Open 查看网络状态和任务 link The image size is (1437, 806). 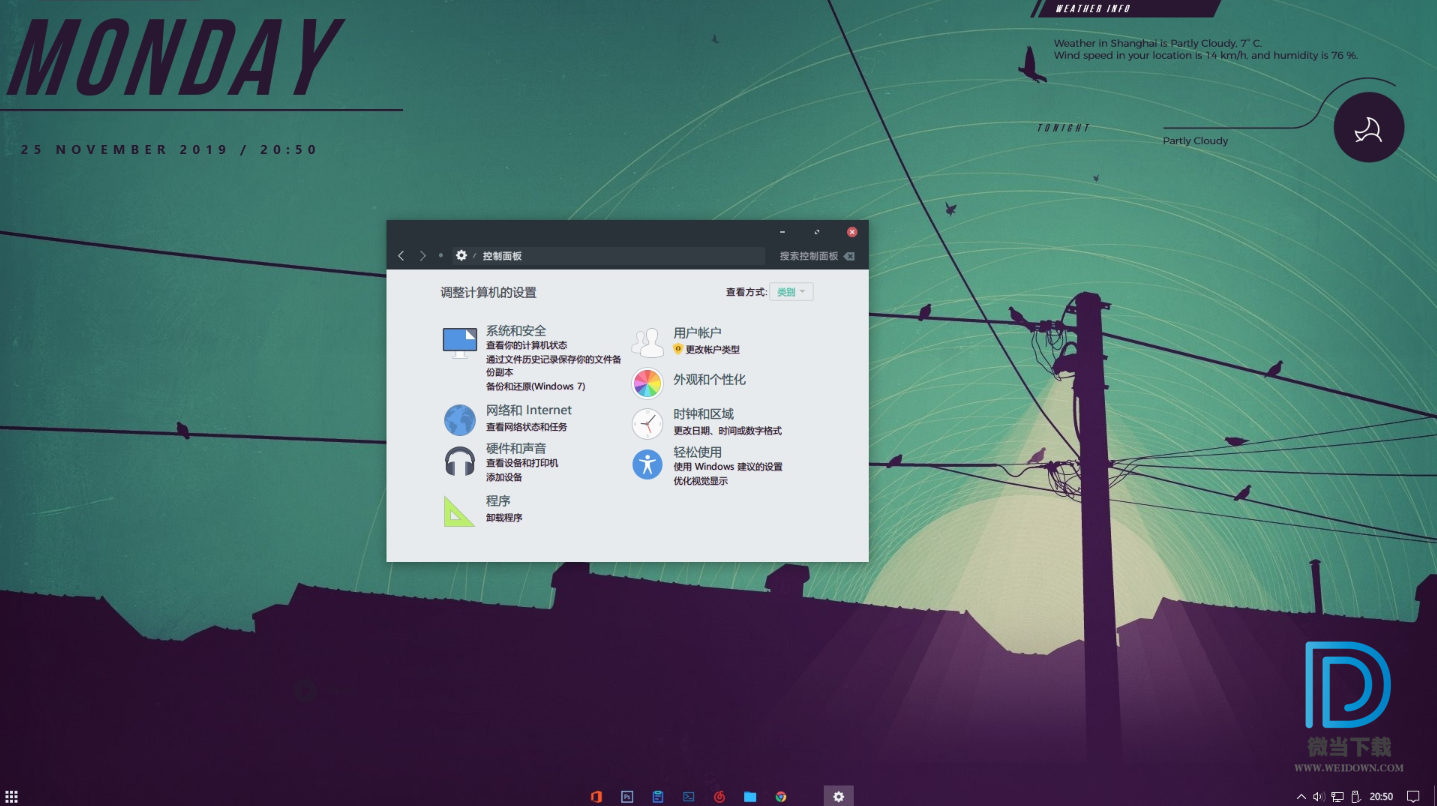point(526,427)
